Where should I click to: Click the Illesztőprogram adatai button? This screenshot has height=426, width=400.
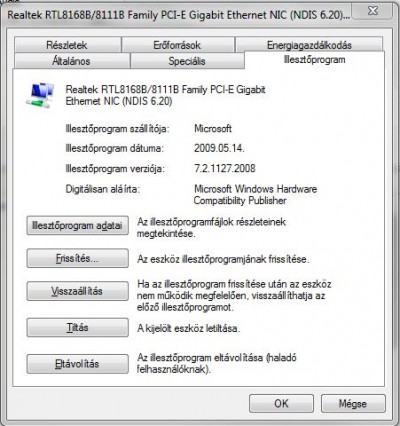(77, 226)
